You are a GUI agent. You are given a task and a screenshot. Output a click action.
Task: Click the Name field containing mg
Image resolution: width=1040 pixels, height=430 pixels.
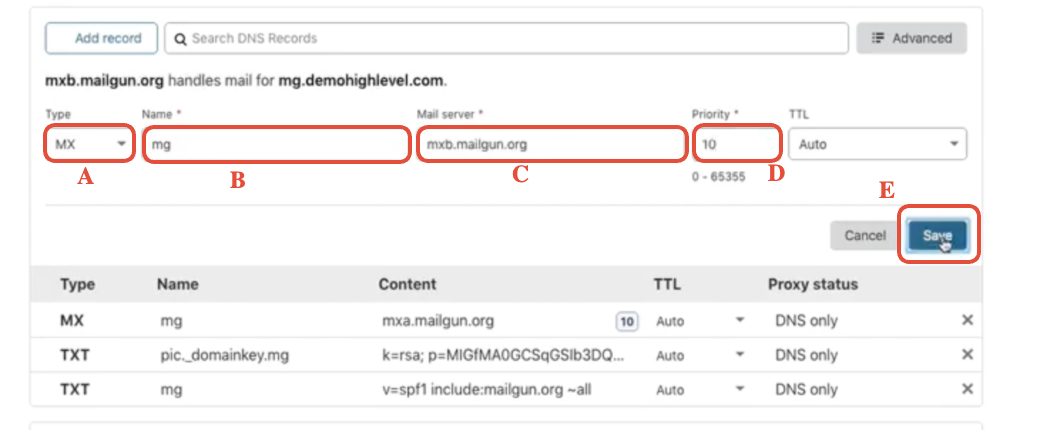[277, 144]
